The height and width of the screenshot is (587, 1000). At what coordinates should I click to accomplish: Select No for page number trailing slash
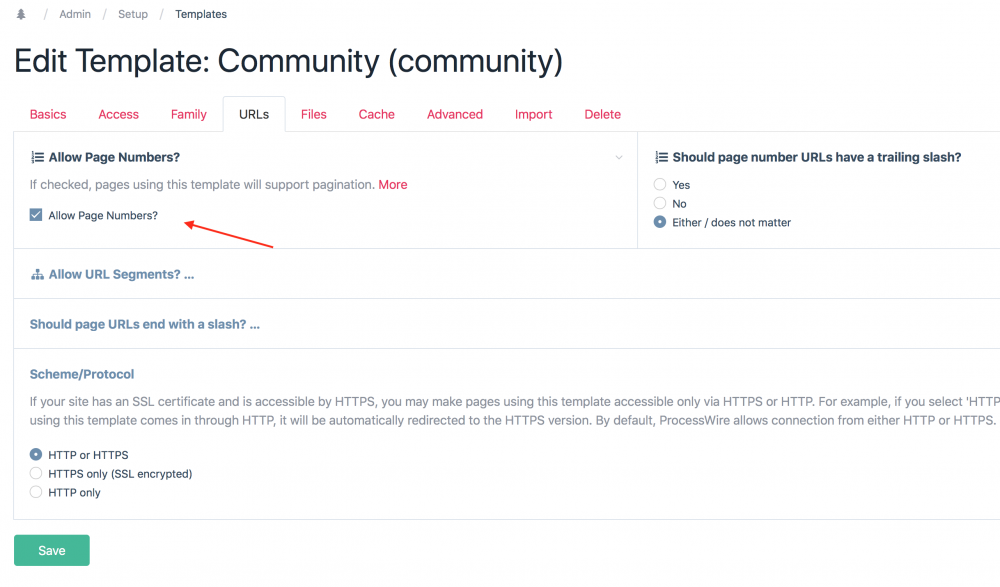point(660,204)
